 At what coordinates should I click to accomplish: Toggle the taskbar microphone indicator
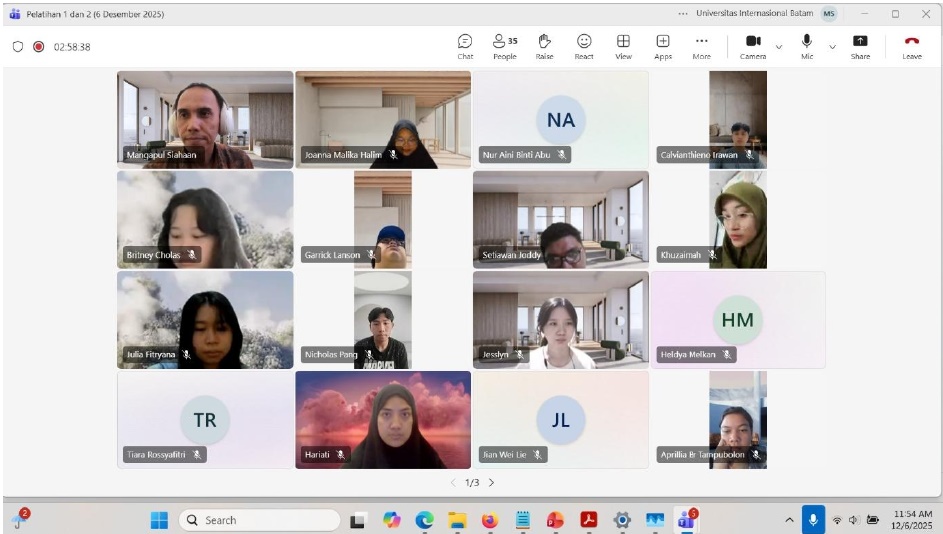[812, 520]
